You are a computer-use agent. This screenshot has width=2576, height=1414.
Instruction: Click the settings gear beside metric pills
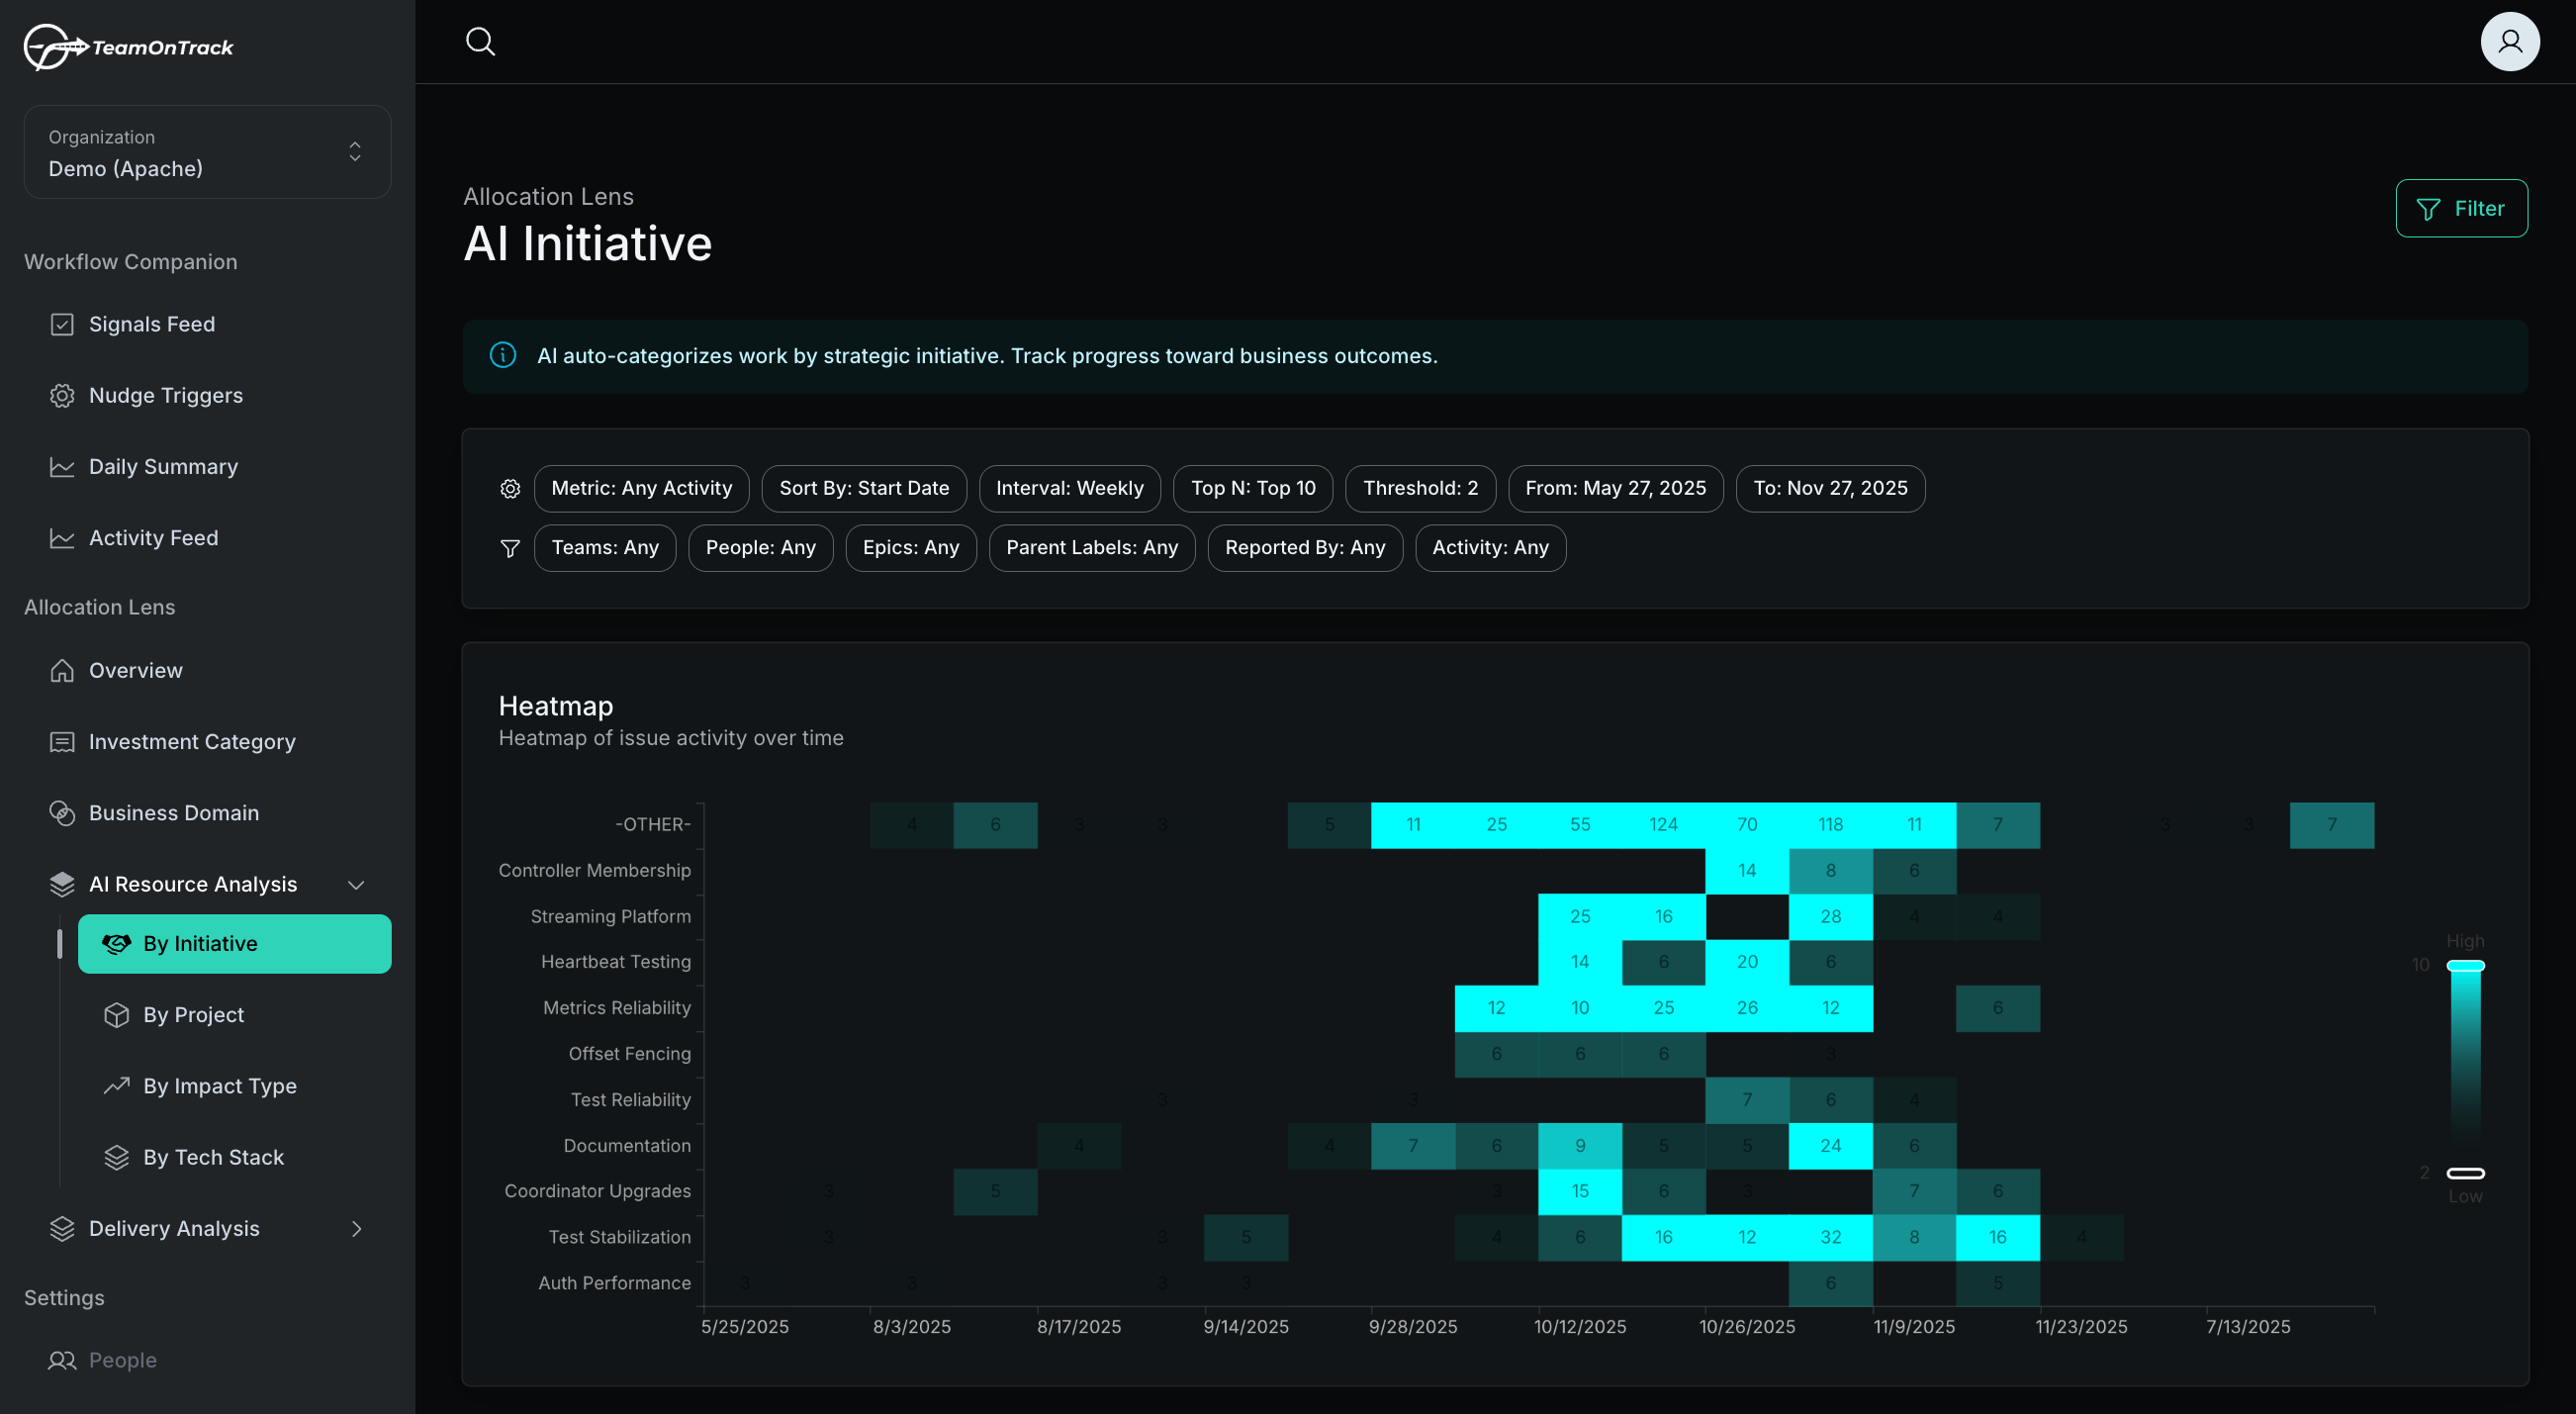510,488
